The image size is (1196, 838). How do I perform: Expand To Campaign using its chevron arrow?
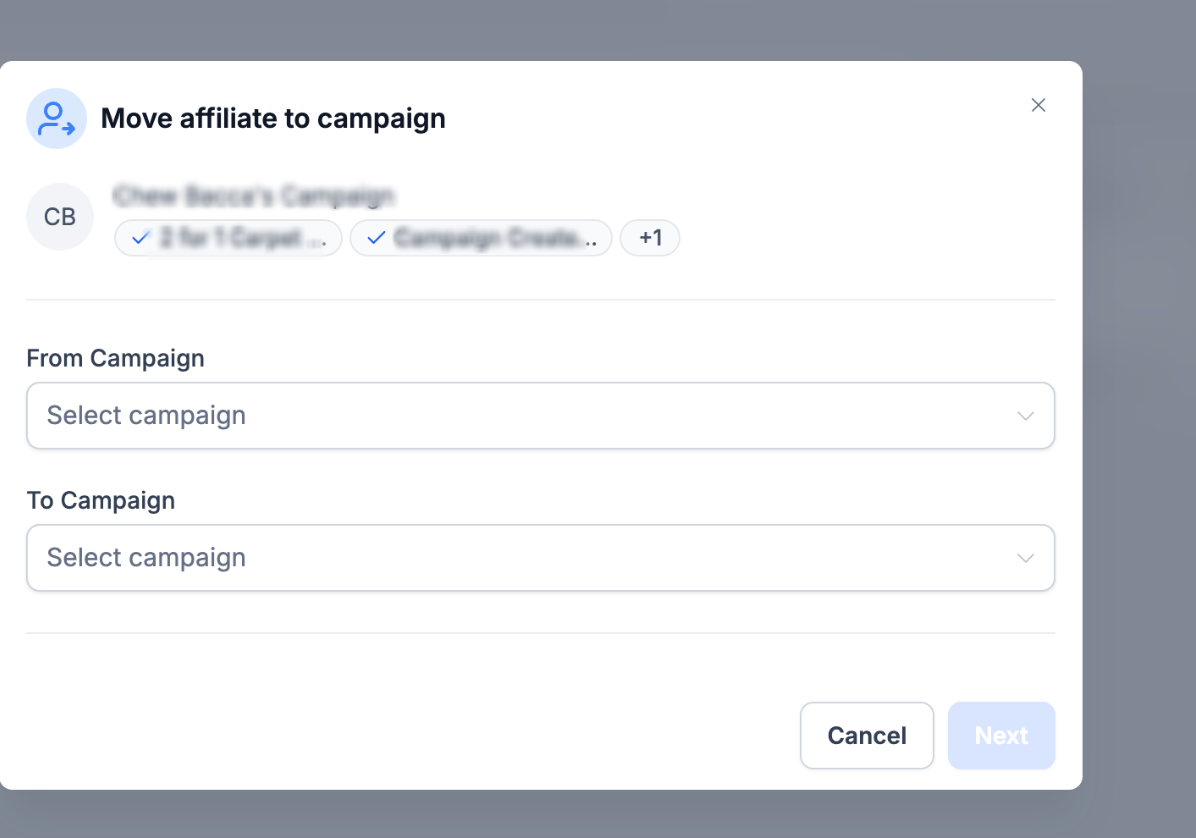tap(1025, 558)
